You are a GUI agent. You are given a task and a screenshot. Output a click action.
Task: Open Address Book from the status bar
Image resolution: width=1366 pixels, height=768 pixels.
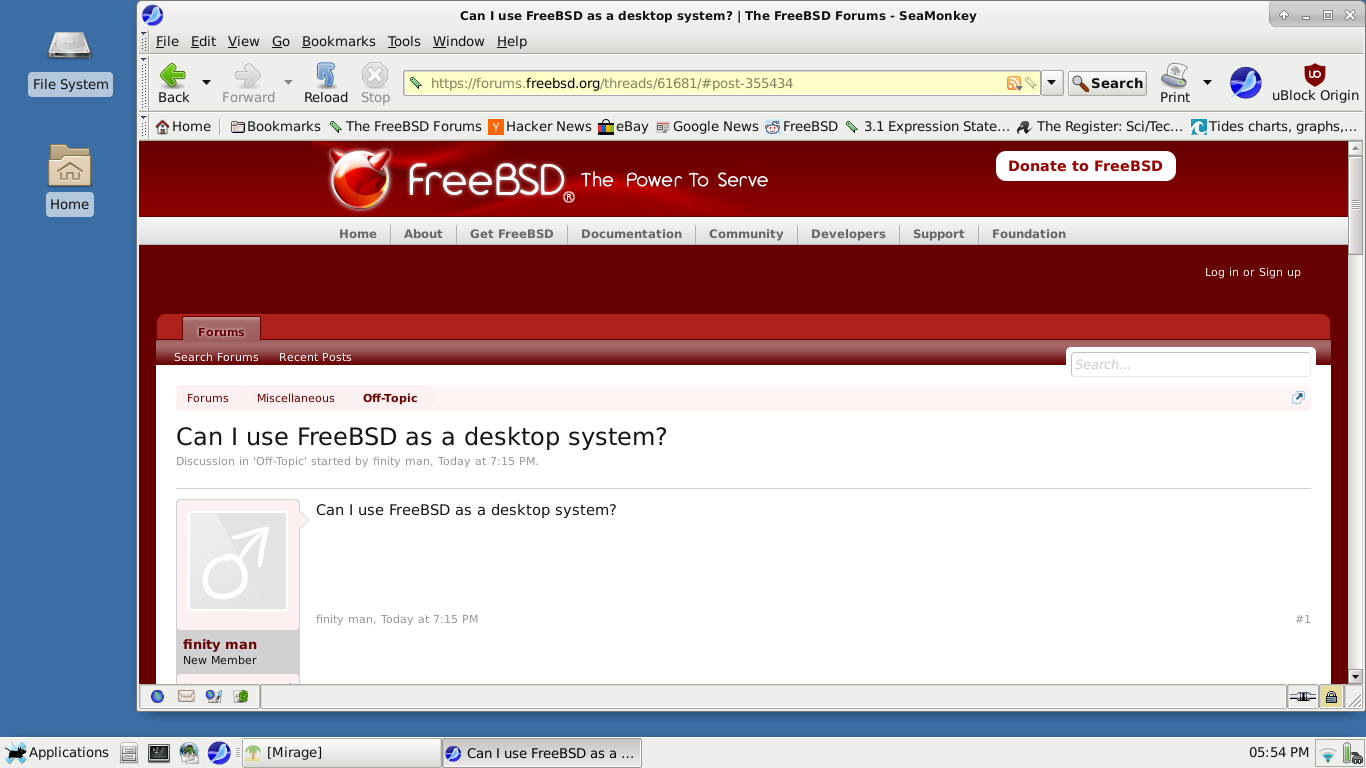point(240,696)
